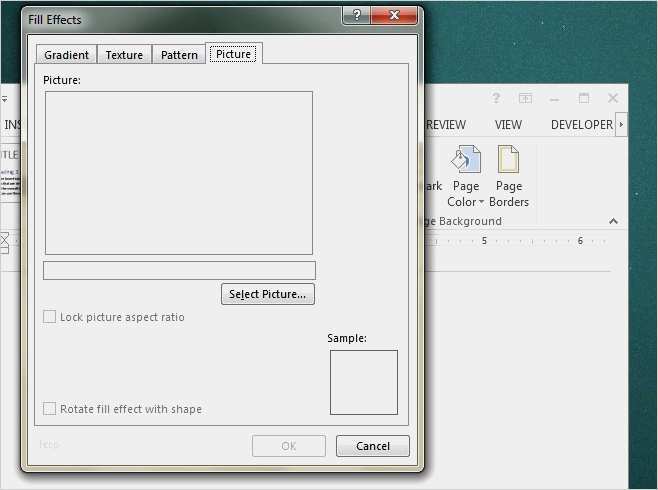The height and width of the screenshot is (490, 658).
Task: Click the Page Color paint bucket icon
Action: tap(465, 160)
